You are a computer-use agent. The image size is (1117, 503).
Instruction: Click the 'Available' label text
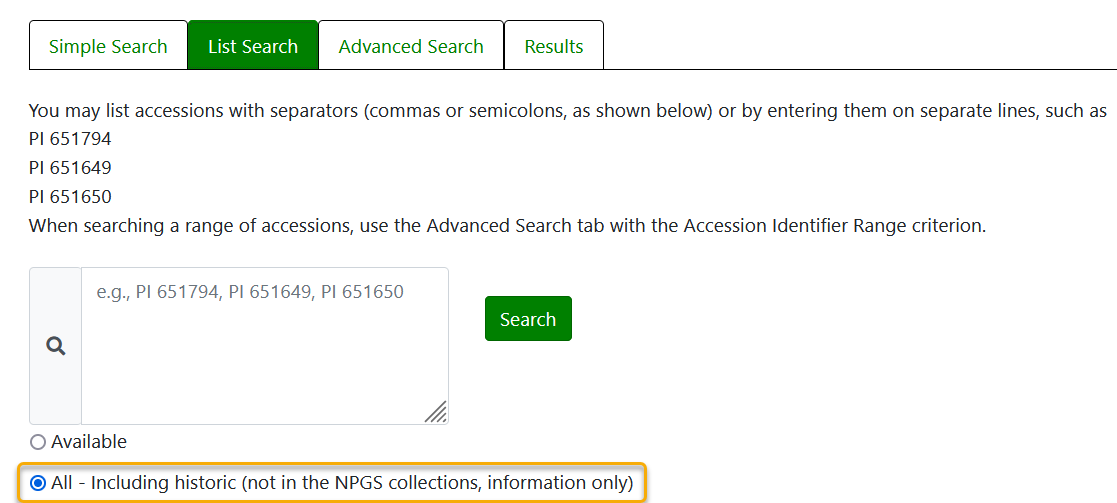(x=89, y=442)
